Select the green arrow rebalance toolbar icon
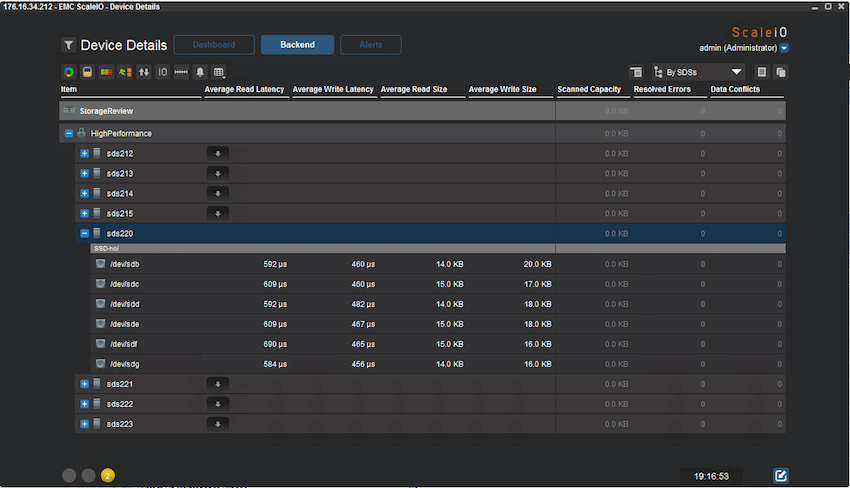 click(x=125, y=72)
